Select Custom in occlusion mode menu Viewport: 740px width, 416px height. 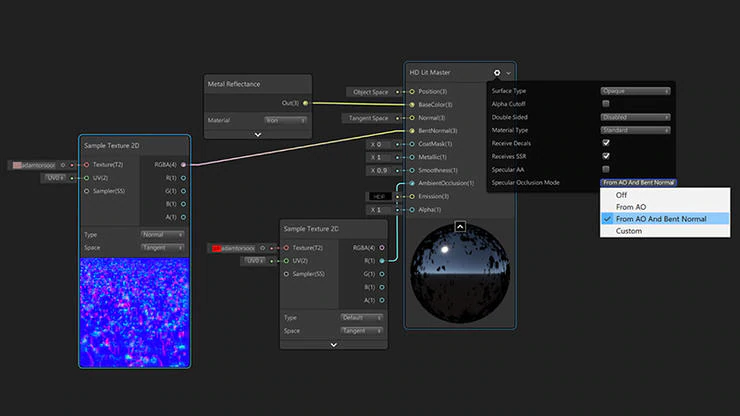[665, 231]
